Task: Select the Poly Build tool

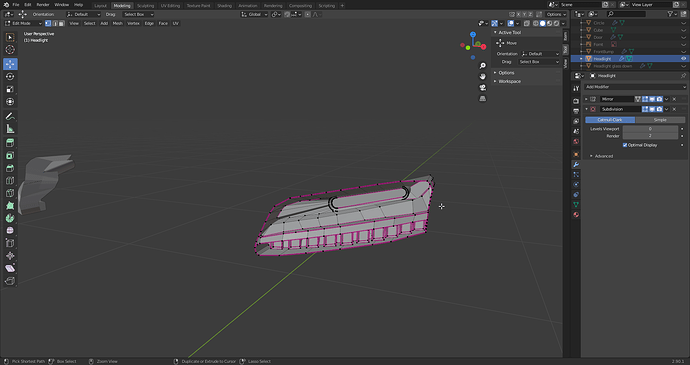Action: coord(10,206)
